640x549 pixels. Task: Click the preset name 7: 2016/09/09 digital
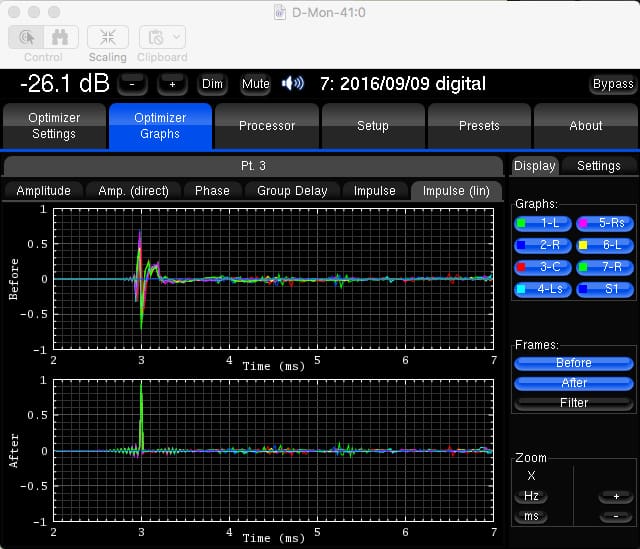[x=403, y=84]
